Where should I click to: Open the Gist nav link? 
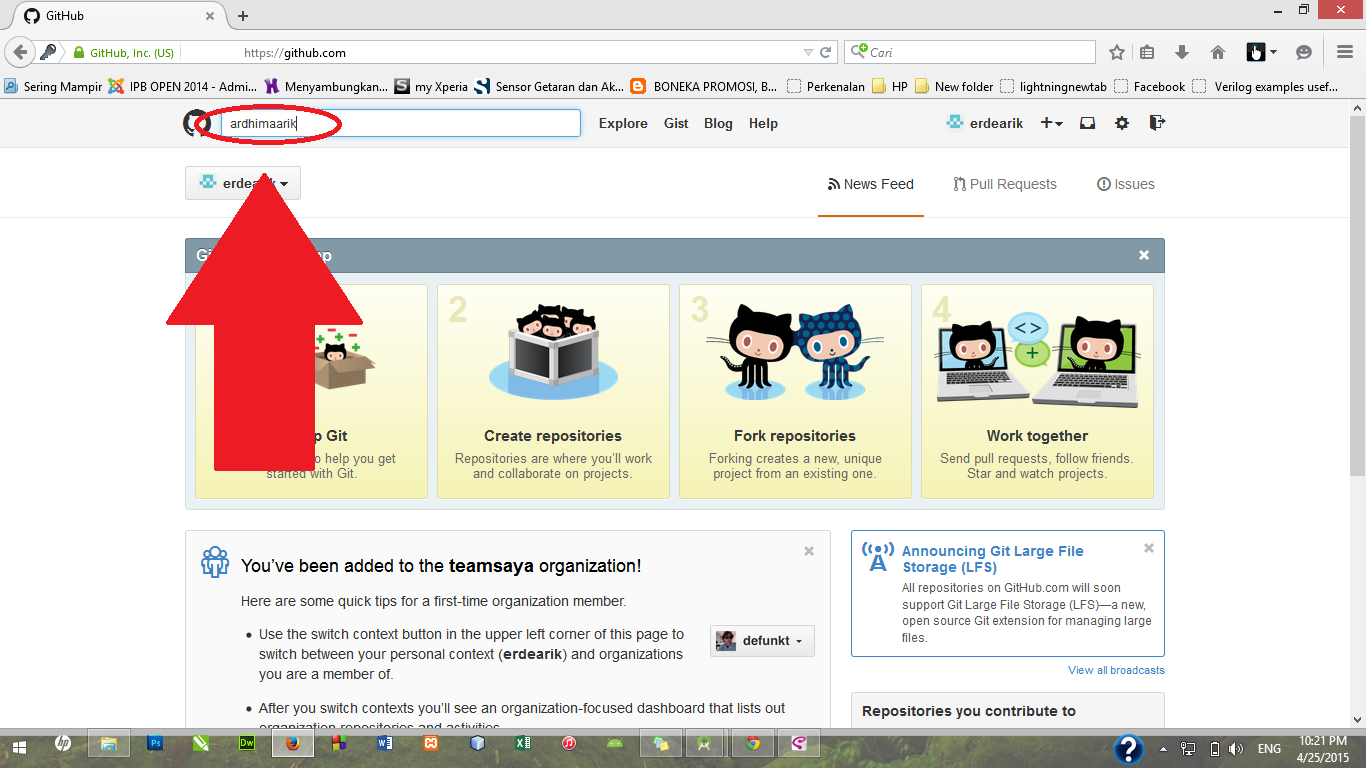click(x=676, y=124)
